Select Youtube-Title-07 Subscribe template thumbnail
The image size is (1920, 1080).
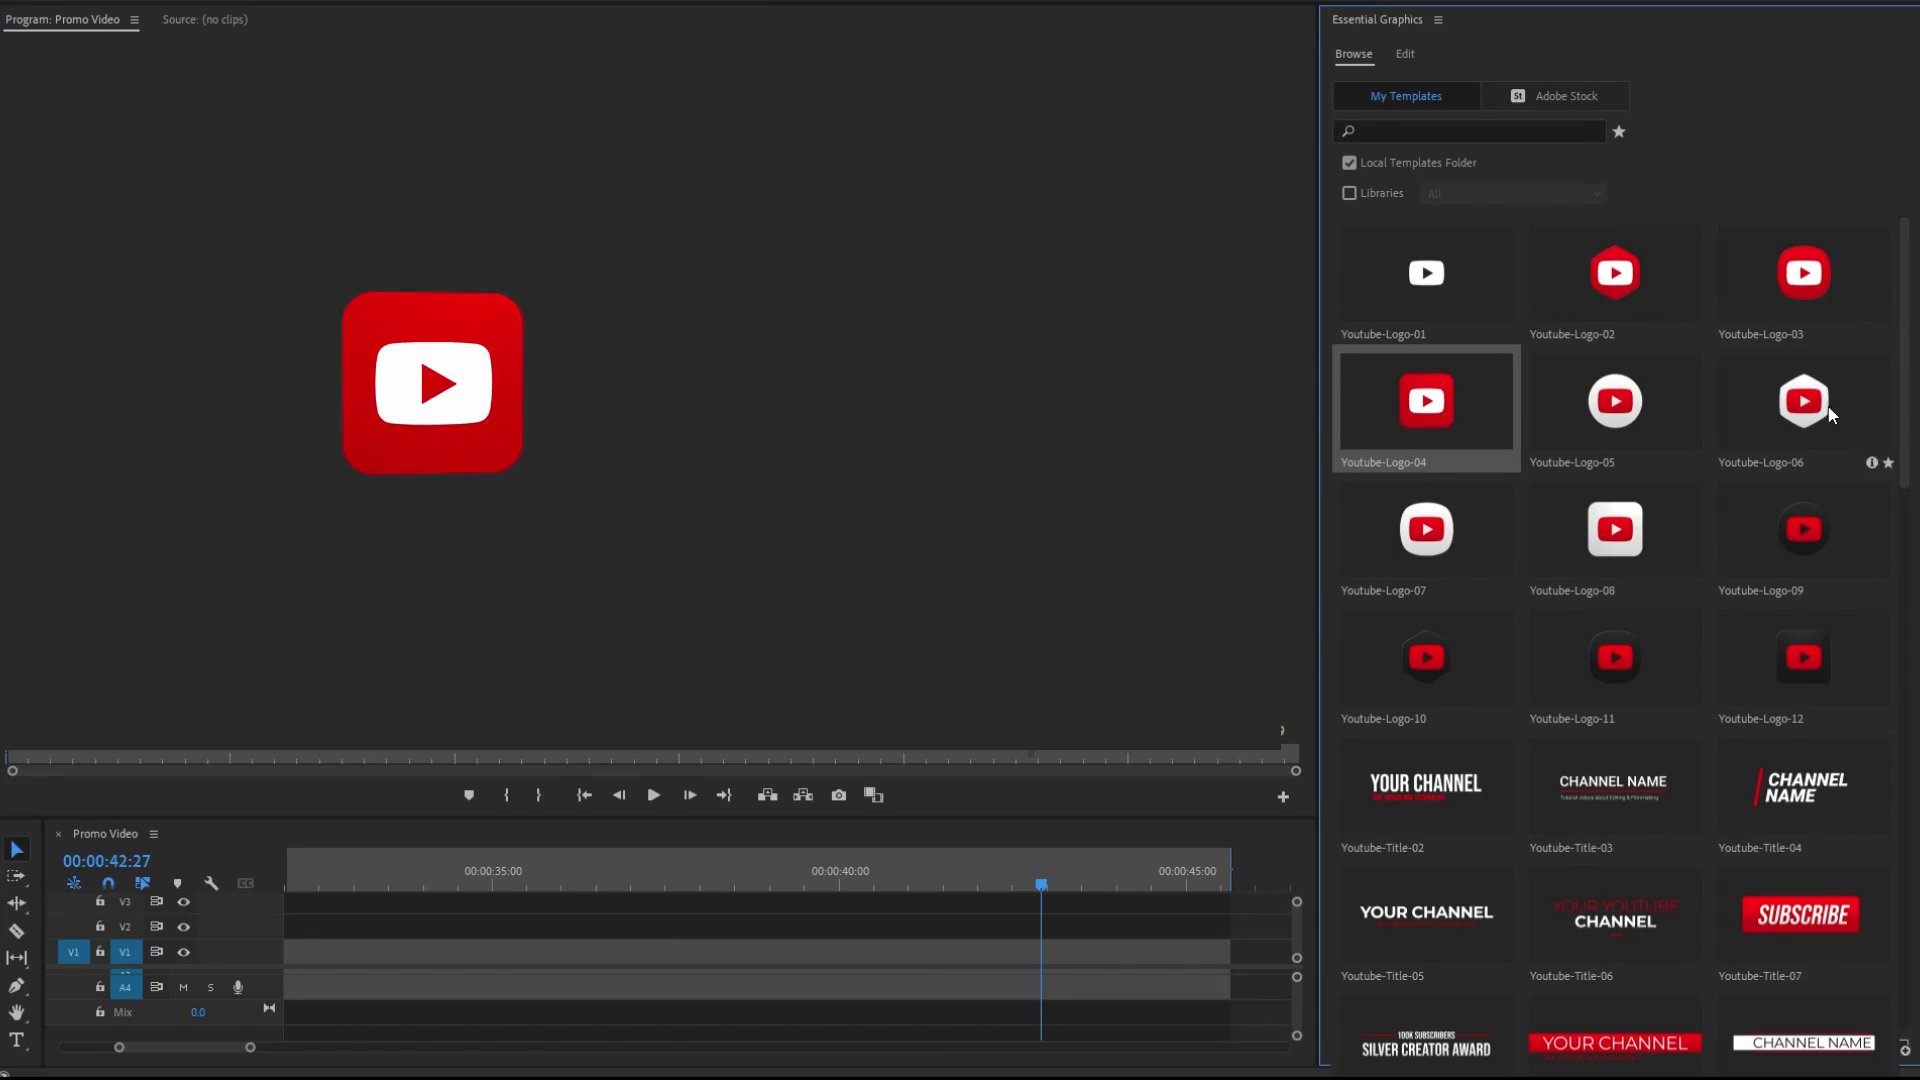tap(1802, 915)
